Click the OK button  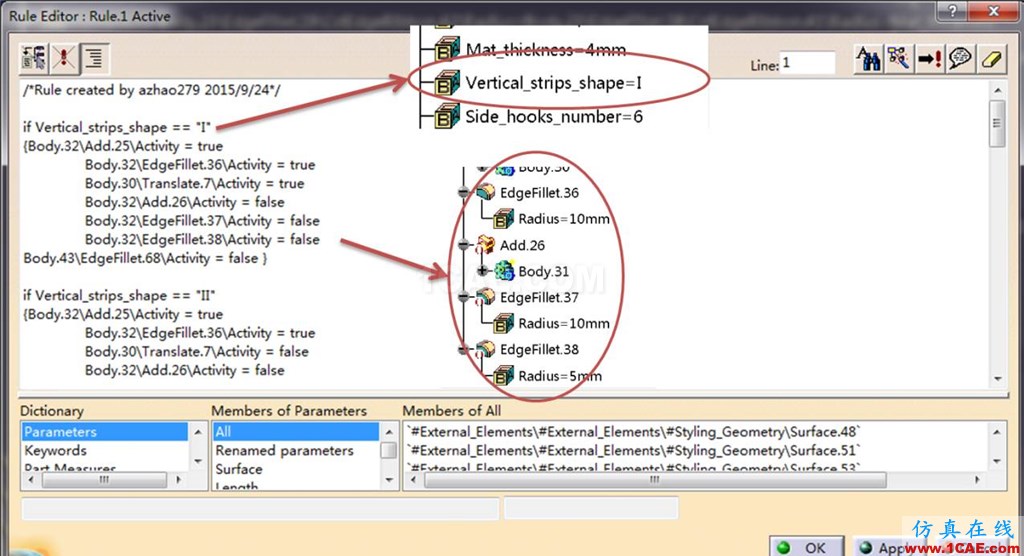pyautogui.click(x=807, y=548)
